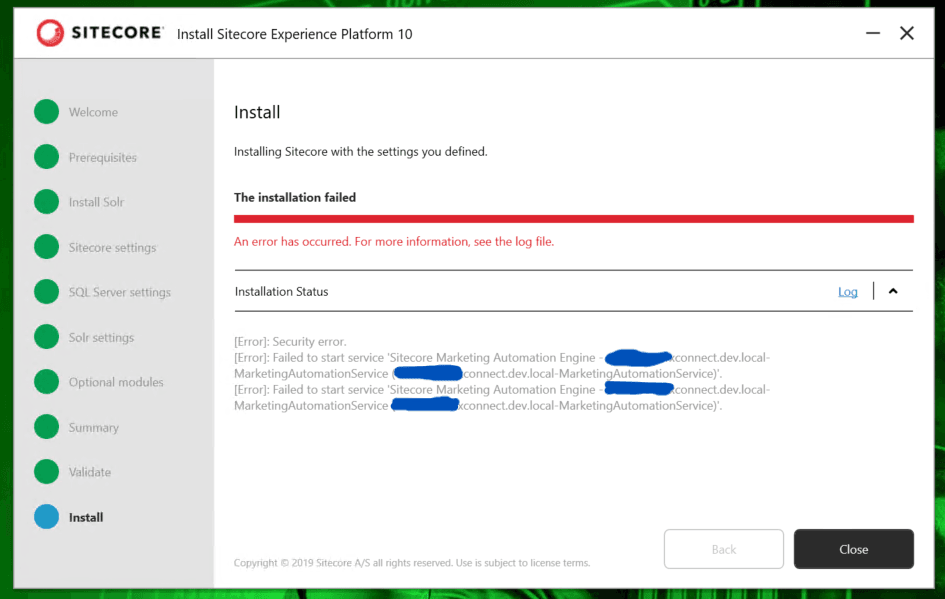The width and height of the screenshot is (945, 599).
Task: Close the installer with the X button
Action: [906, 33]
